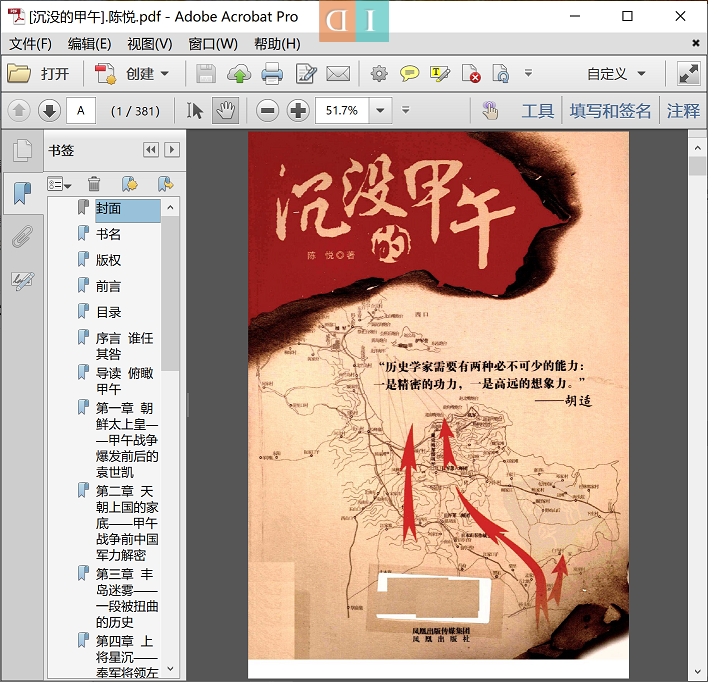Screen dimensions: 708x682
Task: Delete selected bookmark with trash icon
Action: (x=94, y=184)
